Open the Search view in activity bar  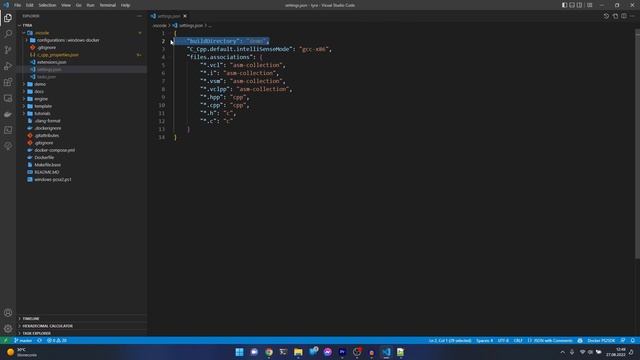pyautogui.click(x=8, y=34)
